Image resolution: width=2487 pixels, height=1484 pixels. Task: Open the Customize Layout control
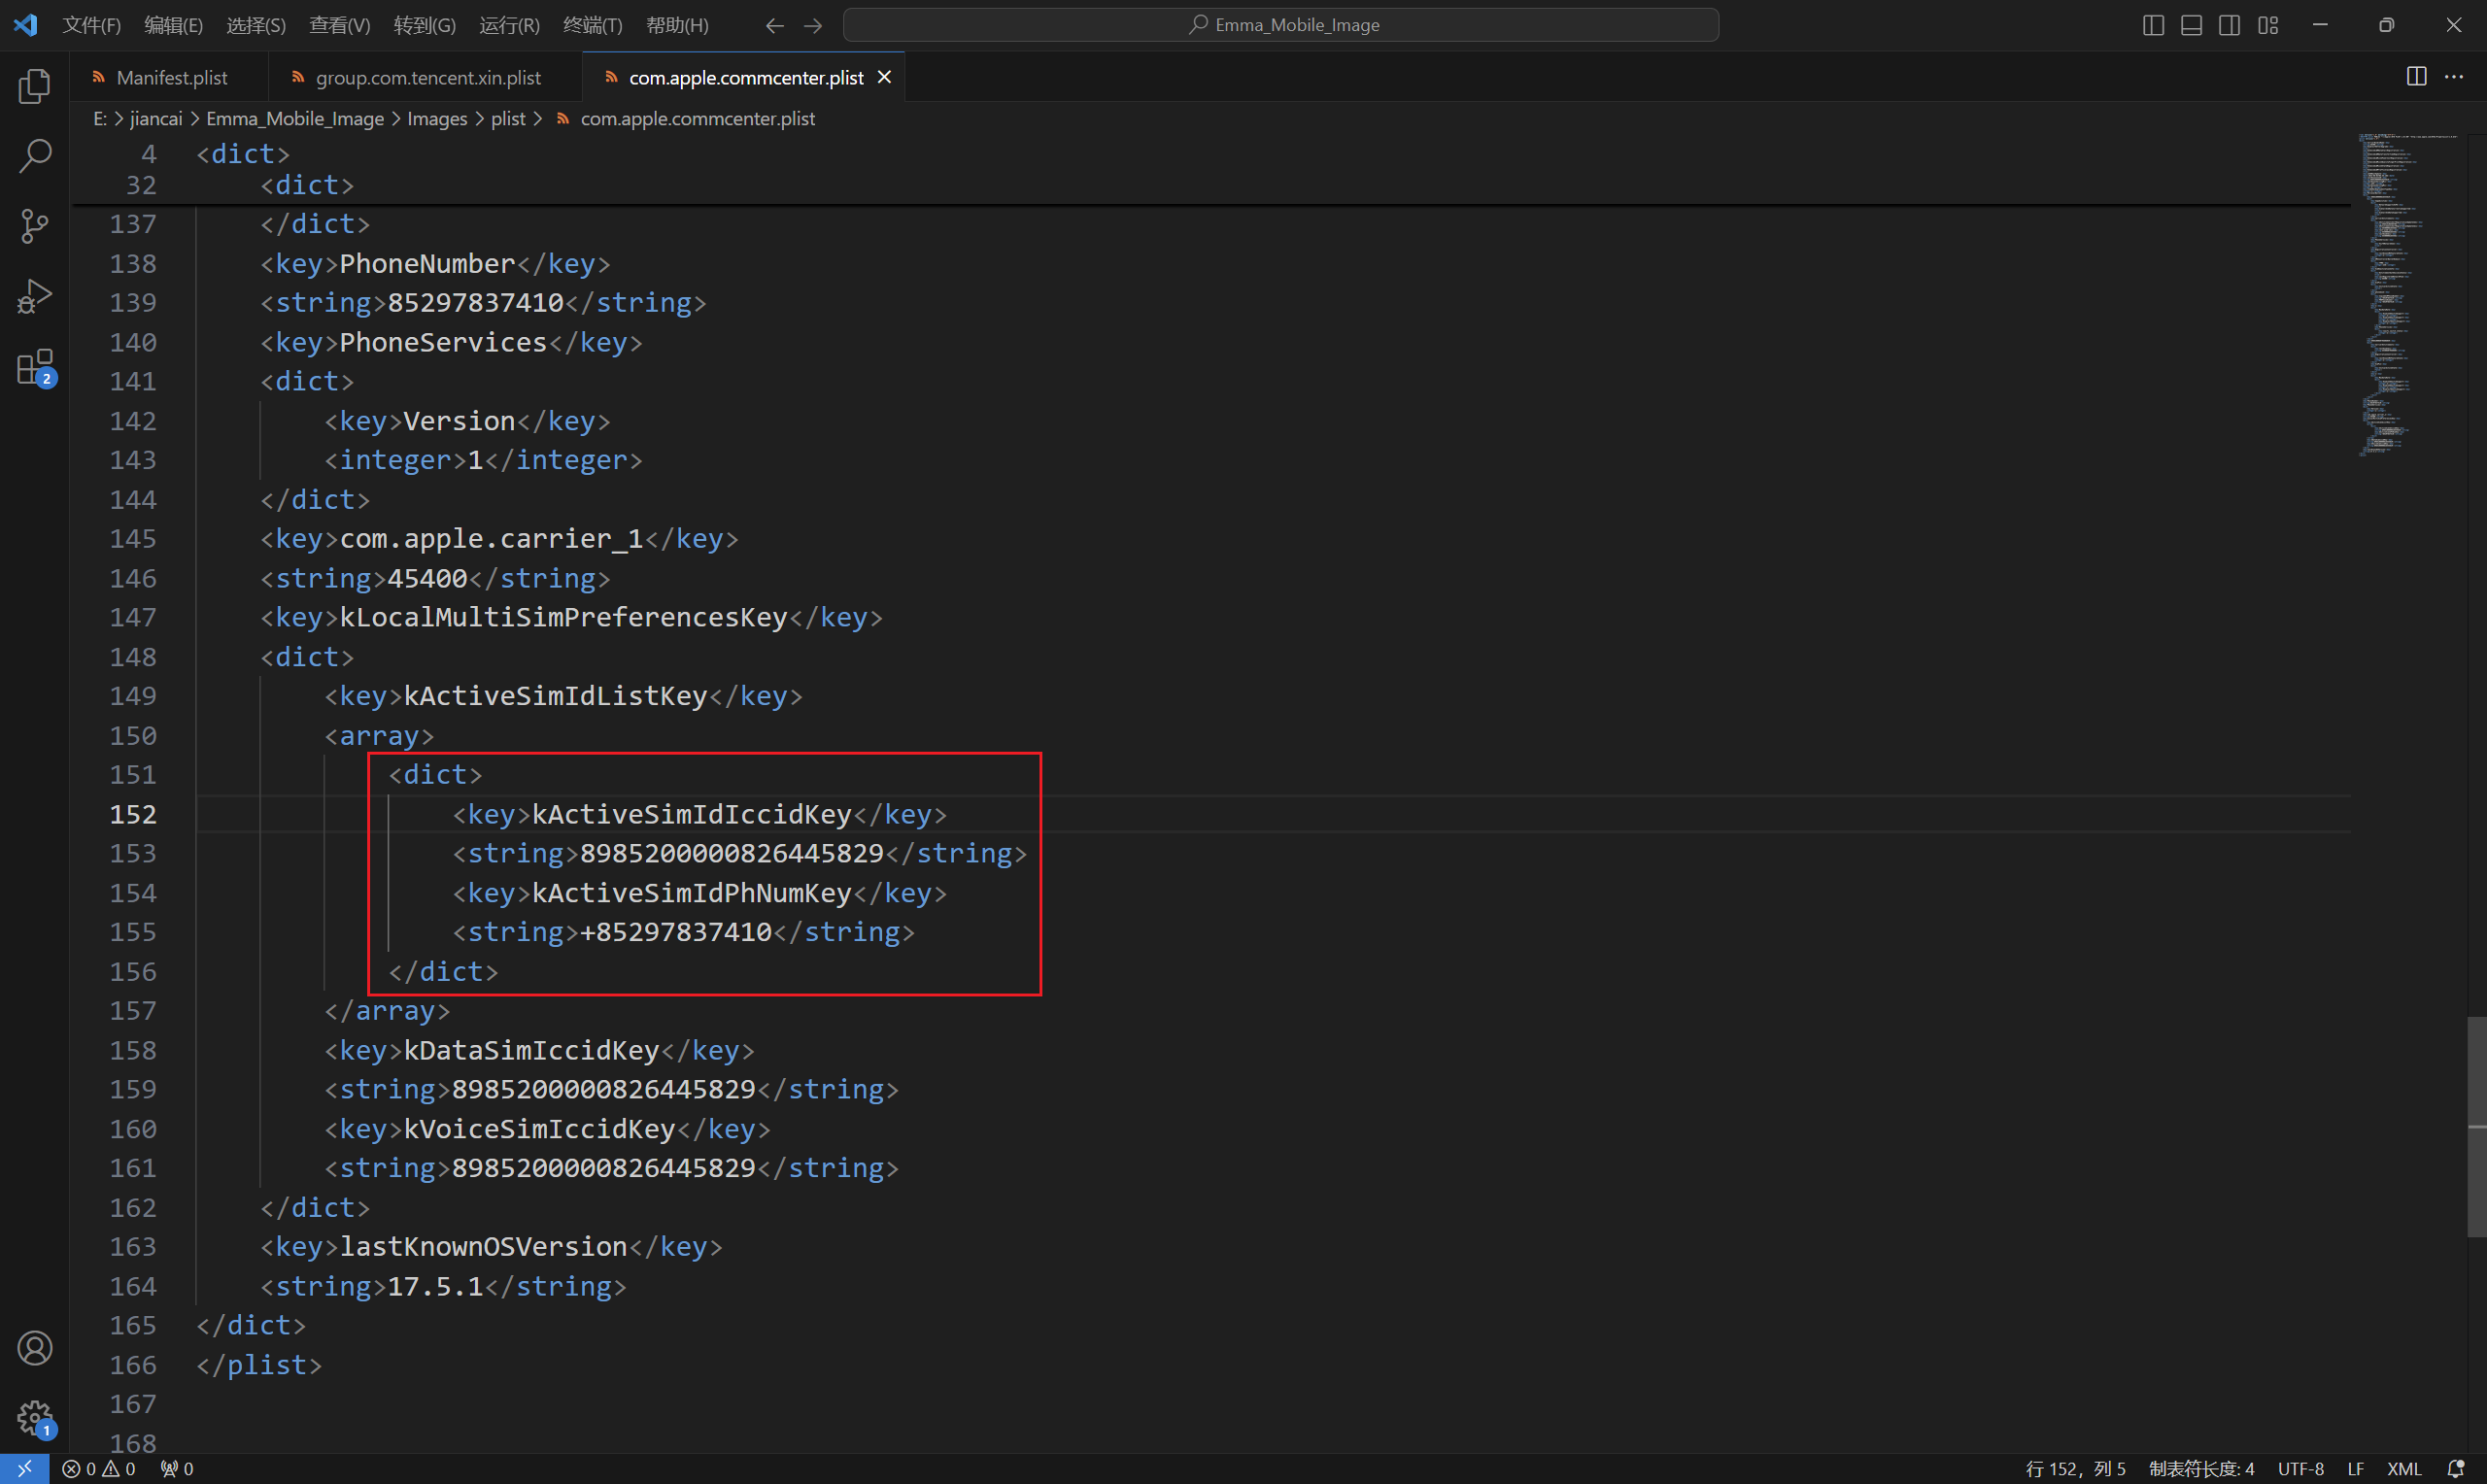click(x=2268, y=25)
